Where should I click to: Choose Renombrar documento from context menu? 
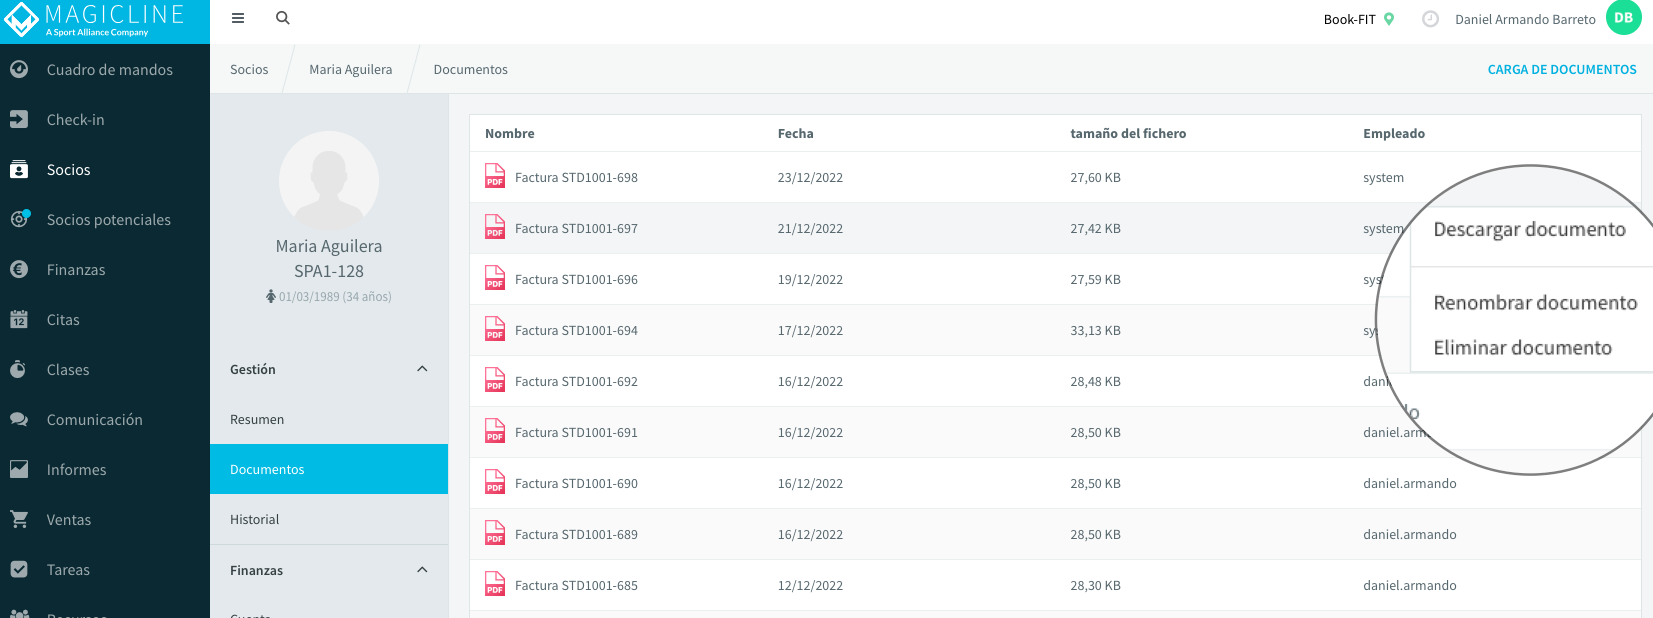1535,302
